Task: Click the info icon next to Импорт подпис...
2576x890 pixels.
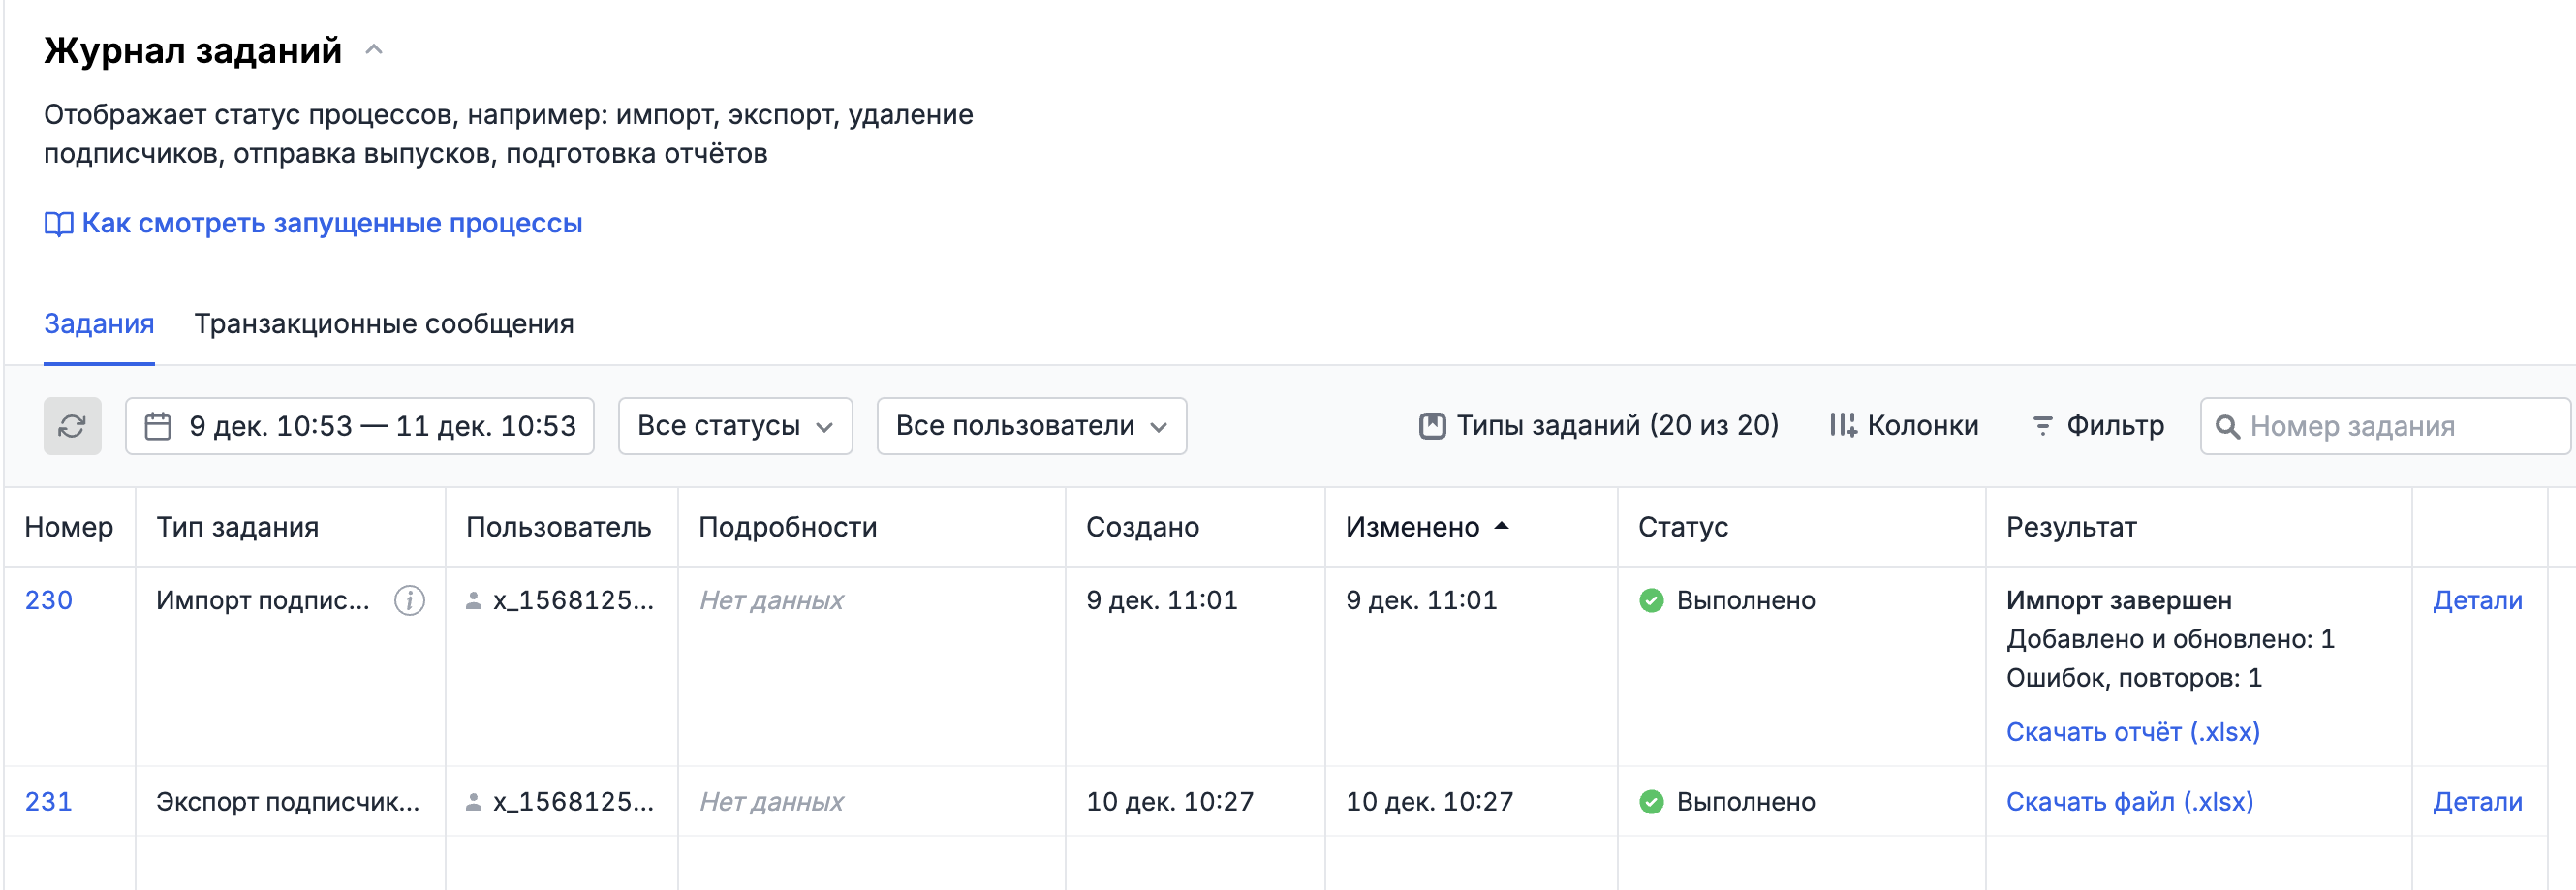Action: [x=409, y=600]
